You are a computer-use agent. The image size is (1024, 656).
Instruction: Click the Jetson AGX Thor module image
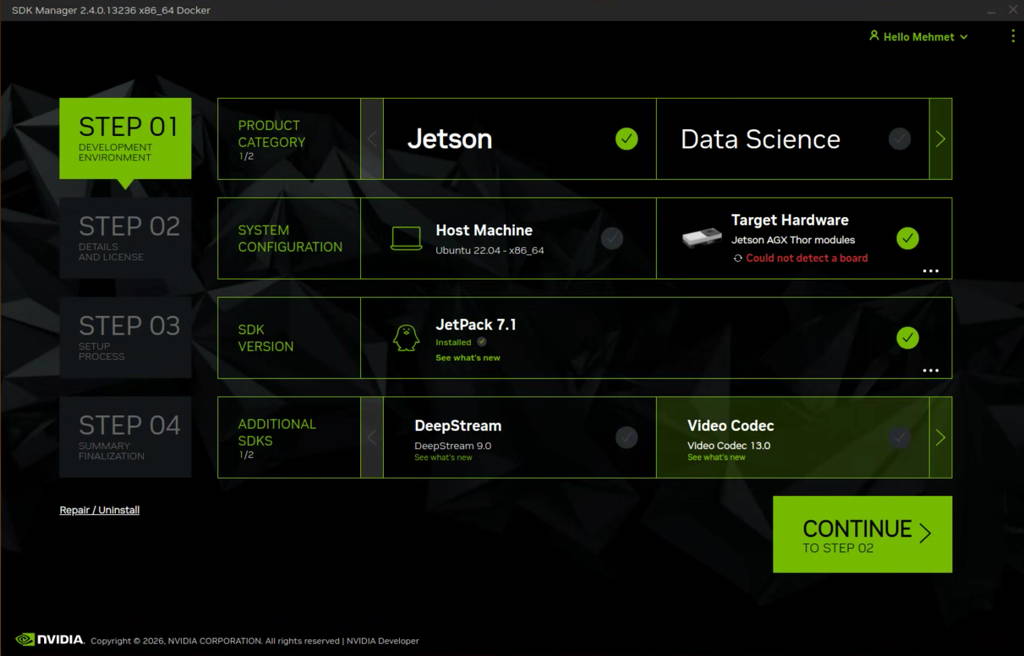pos(702,237)
